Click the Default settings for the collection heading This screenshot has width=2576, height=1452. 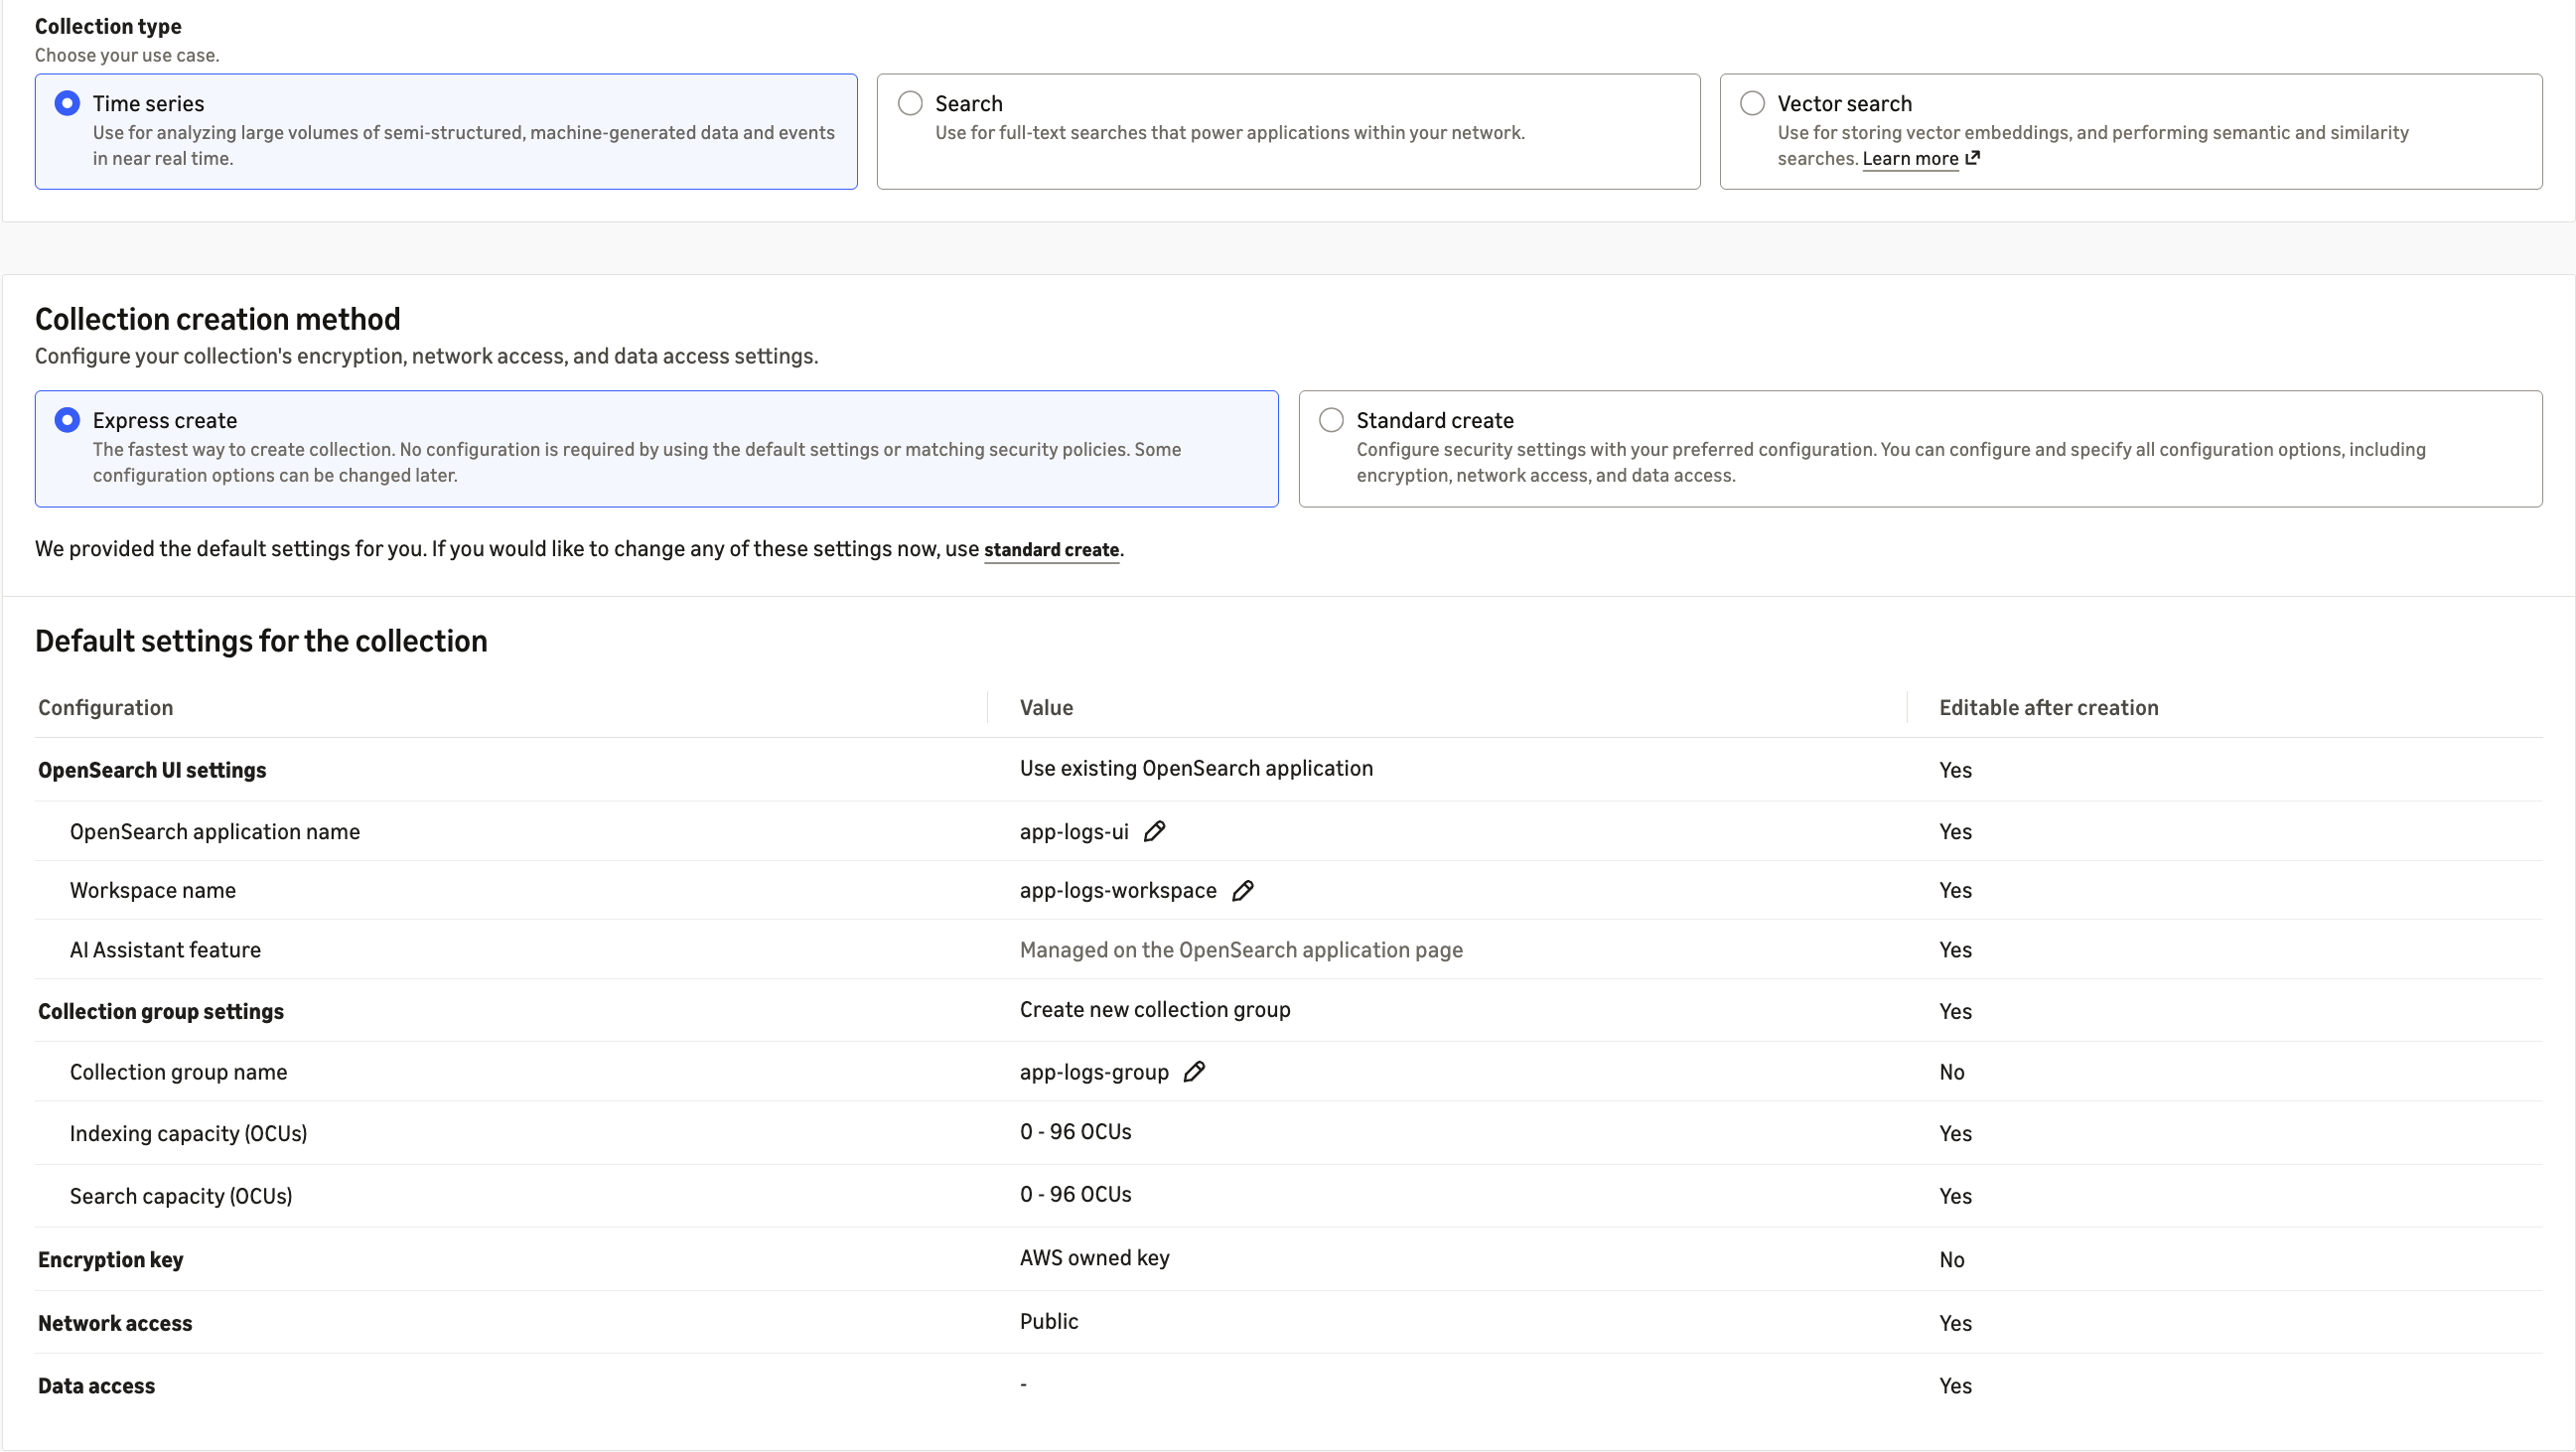261,641
